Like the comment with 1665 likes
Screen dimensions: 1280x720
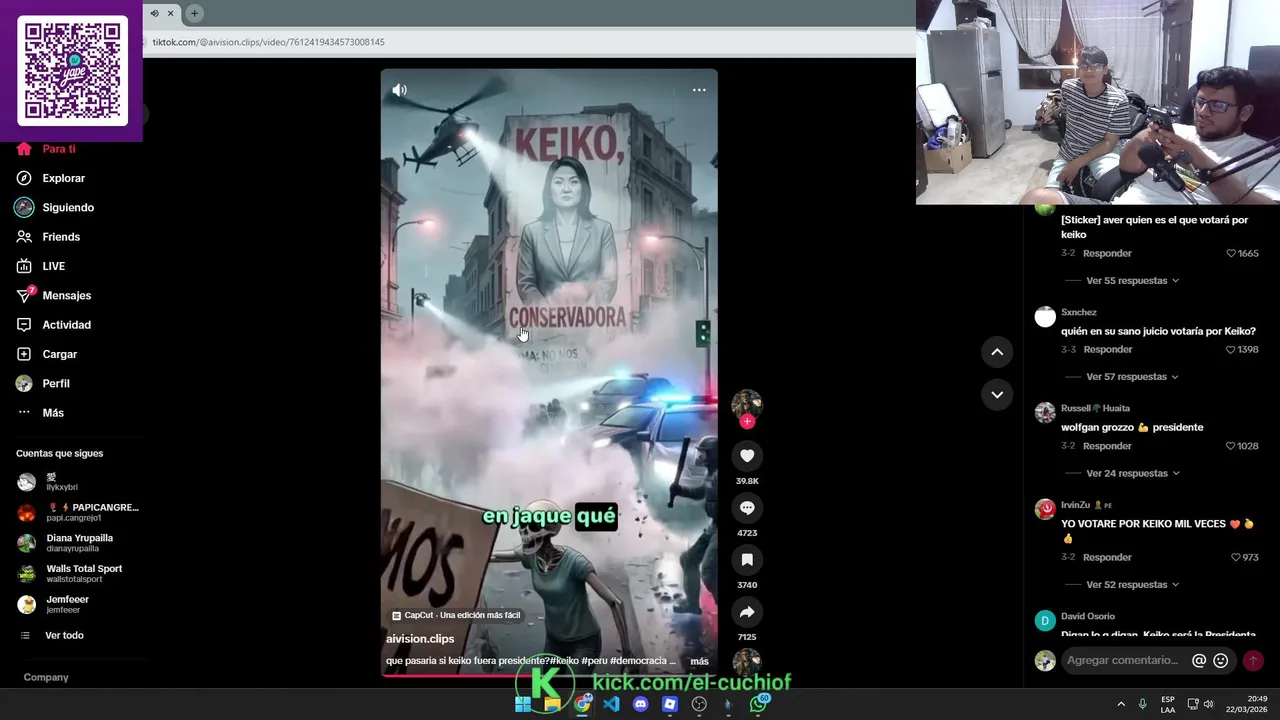tap(1232, 253)
